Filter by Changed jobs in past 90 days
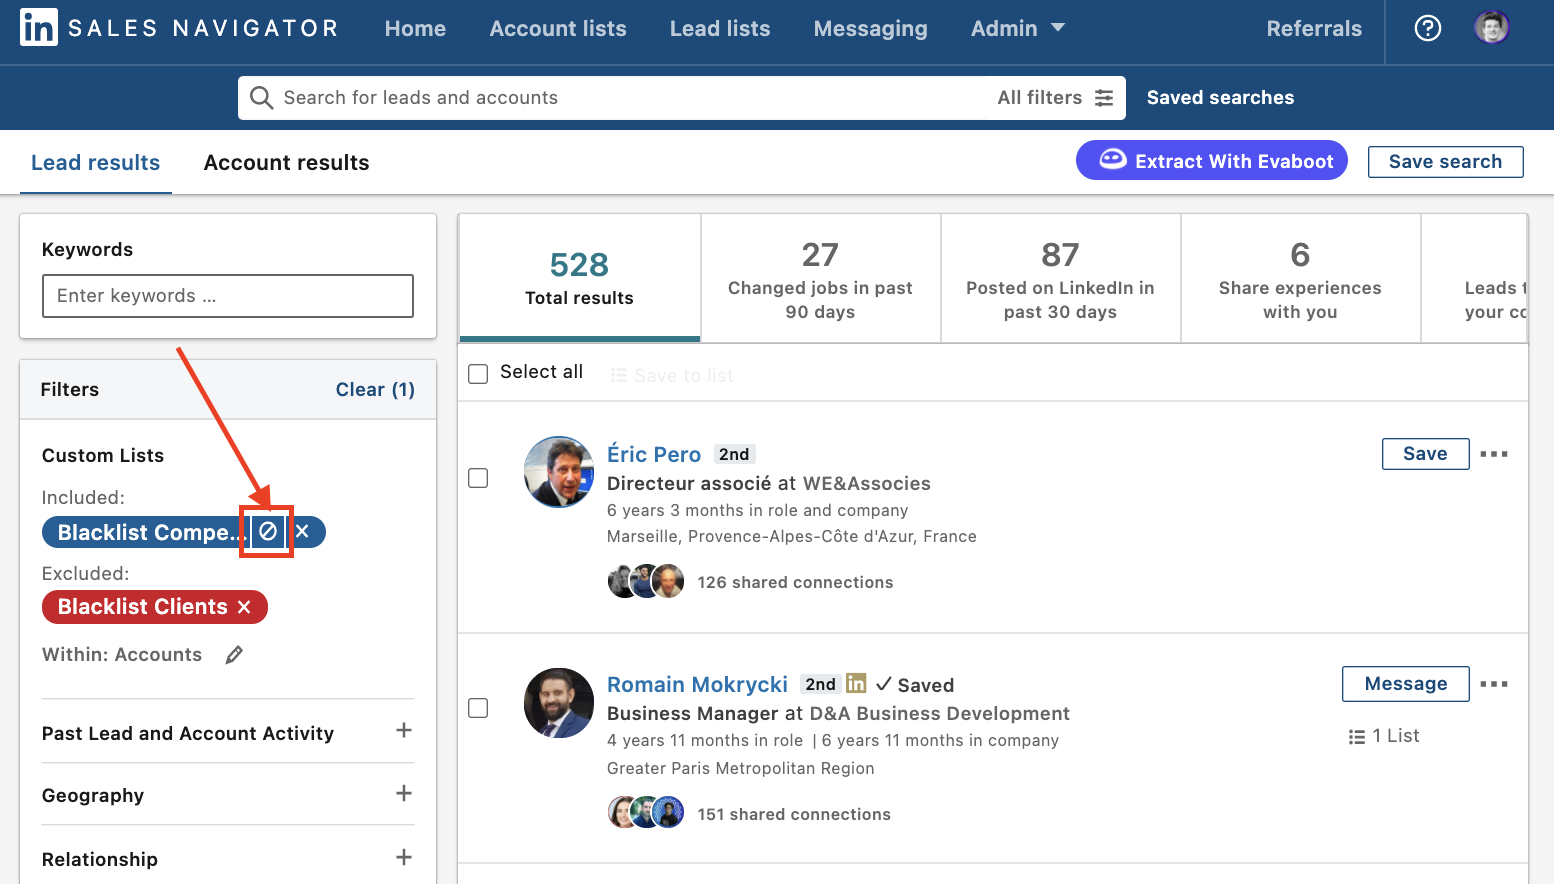Image resolution: width=1554 pixels, height=884 pixels. coord(820,278)
